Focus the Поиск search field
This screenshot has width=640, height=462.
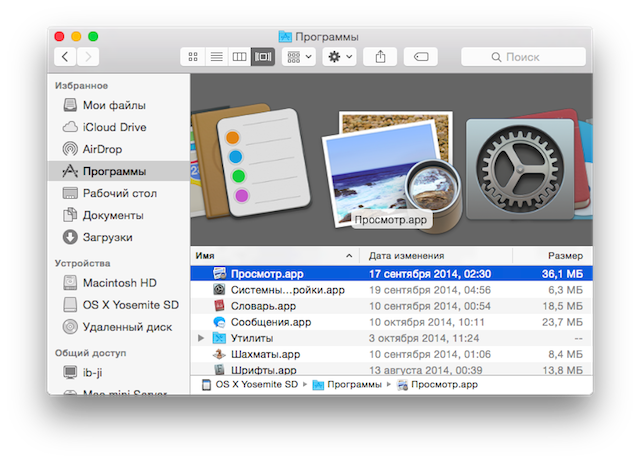point(523,57)
